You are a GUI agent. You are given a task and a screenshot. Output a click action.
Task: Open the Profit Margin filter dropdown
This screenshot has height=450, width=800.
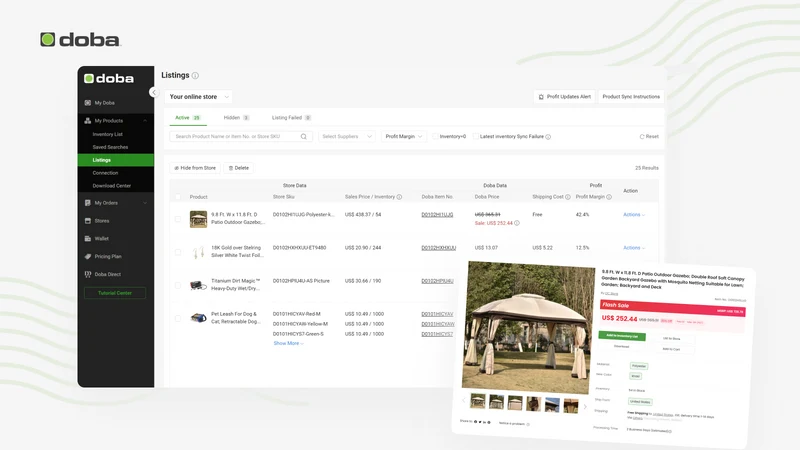(404, 137)
